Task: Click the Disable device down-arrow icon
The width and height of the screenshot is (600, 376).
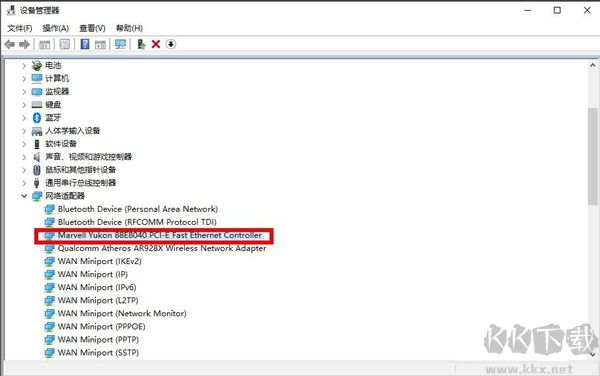Action: pos(171,44)
